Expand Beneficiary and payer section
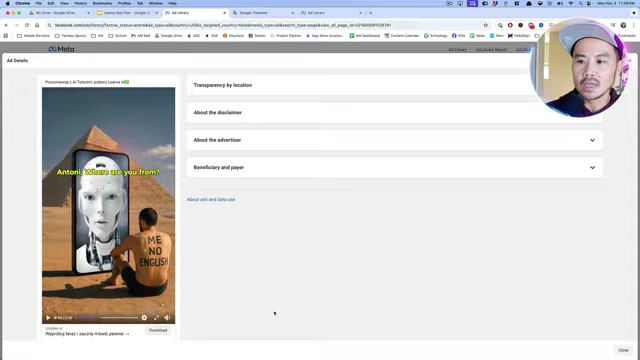Viewport: 640px width, 360px height. tap(394, 167)
